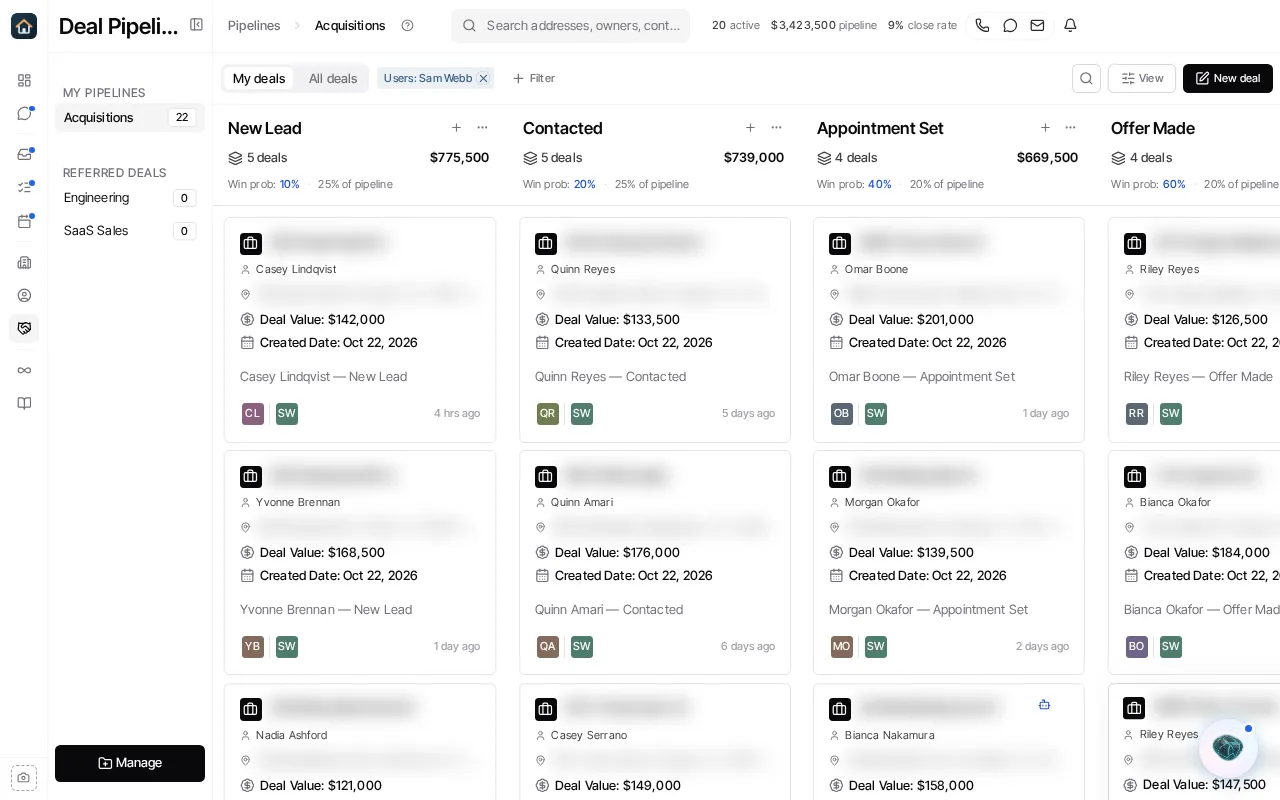Switch to the My deals tab

pyautogui.click(x=259, y=78)
